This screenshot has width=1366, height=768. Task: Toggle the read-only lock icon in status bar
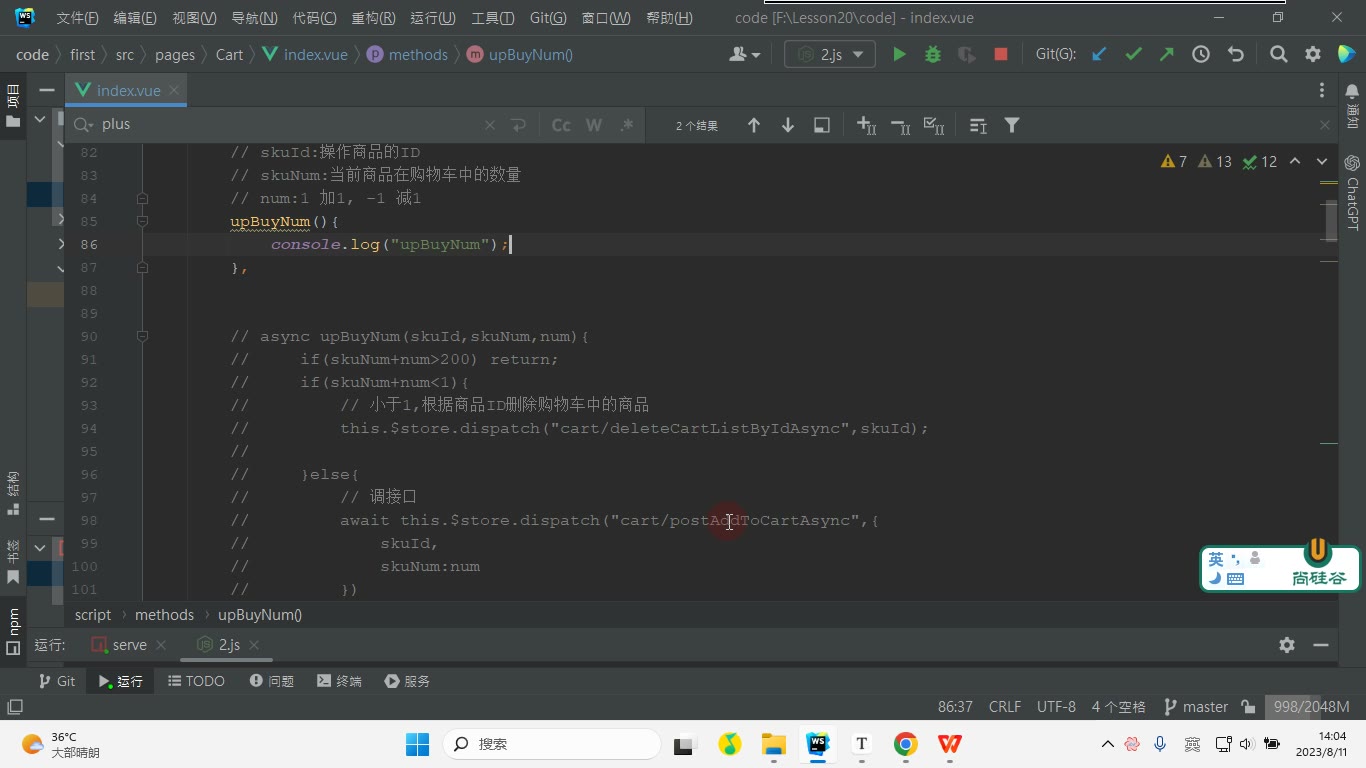point(1248,707)
